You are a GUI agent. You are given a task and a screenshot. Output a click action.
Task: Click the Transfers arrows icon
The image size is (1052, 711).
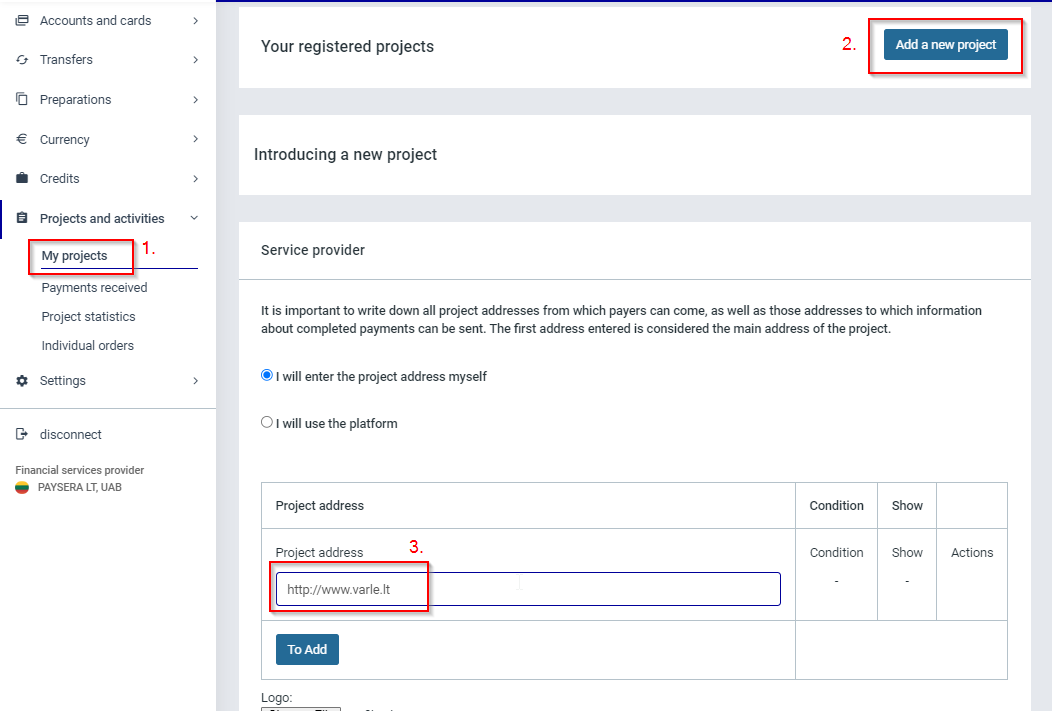pos(22,60)
